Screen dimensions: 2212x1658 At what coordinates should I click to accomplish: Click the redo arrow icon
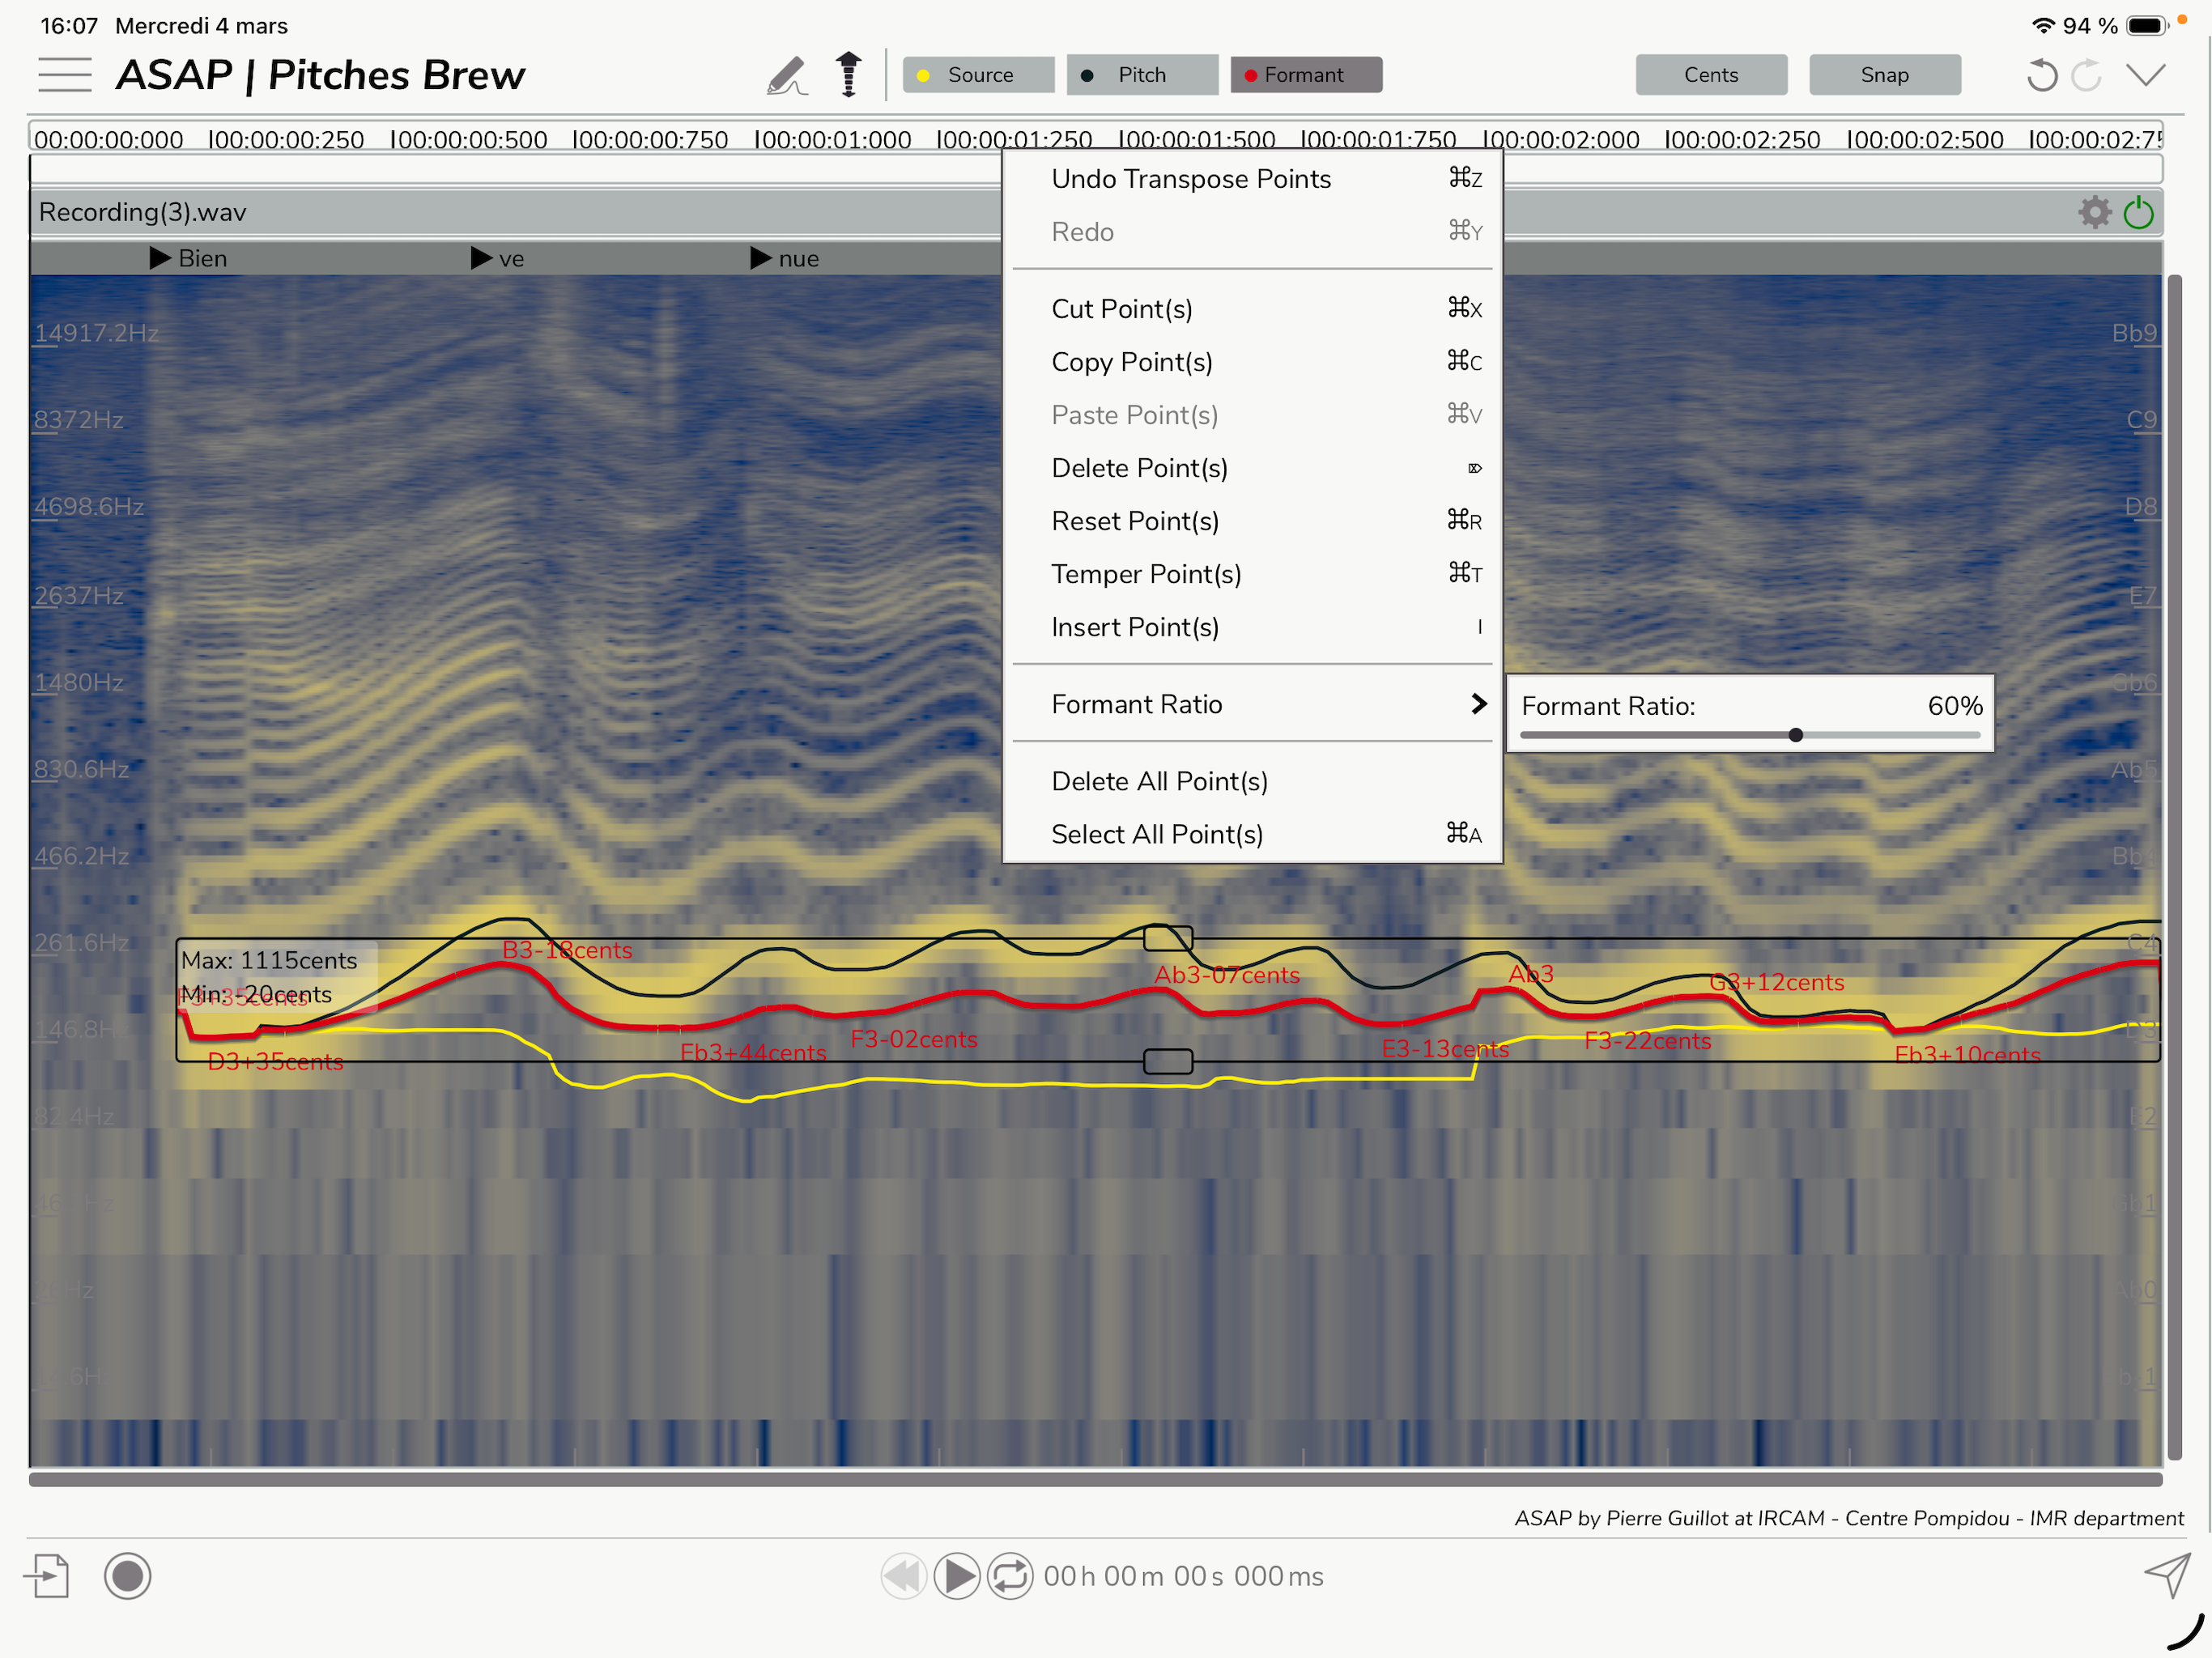click(2086, 76)
